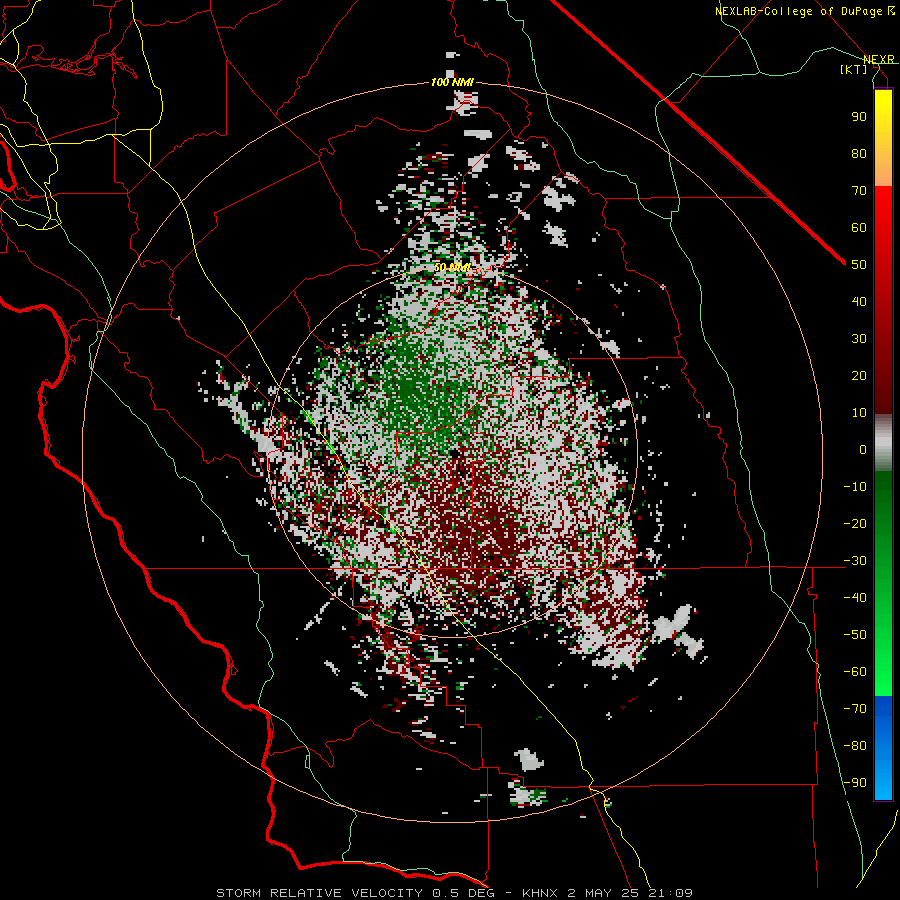Click the positive 60 value on the velocity scale
This screenshot has width=900, height=900.
(859, 228)
